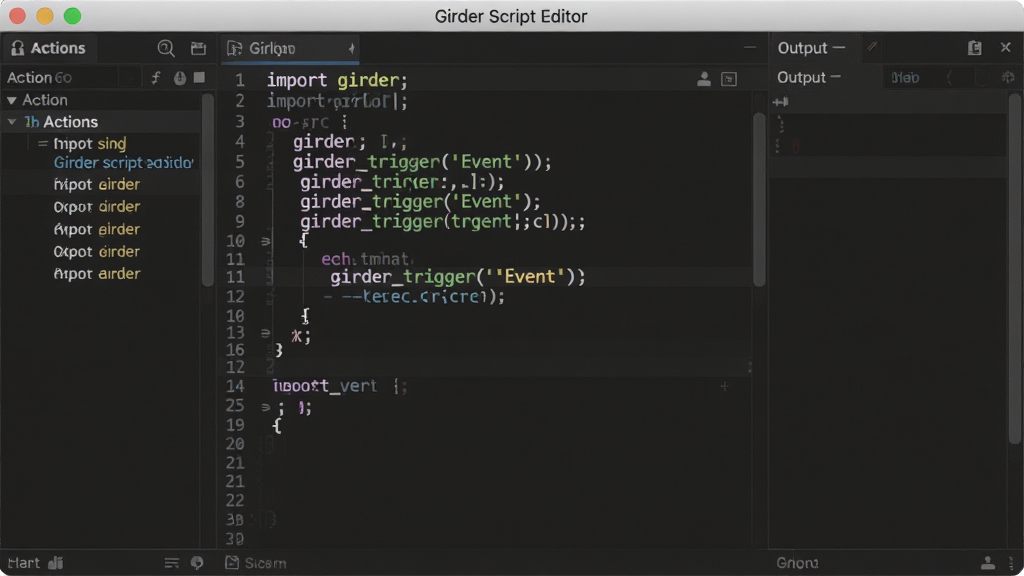
Task: Click the script file icon in bottom bar
Action: tap(232, 563)
